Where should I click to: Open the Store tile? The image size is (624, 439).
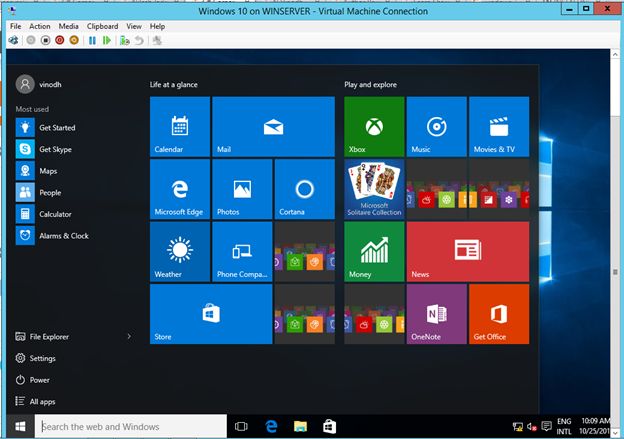[211, 314]
